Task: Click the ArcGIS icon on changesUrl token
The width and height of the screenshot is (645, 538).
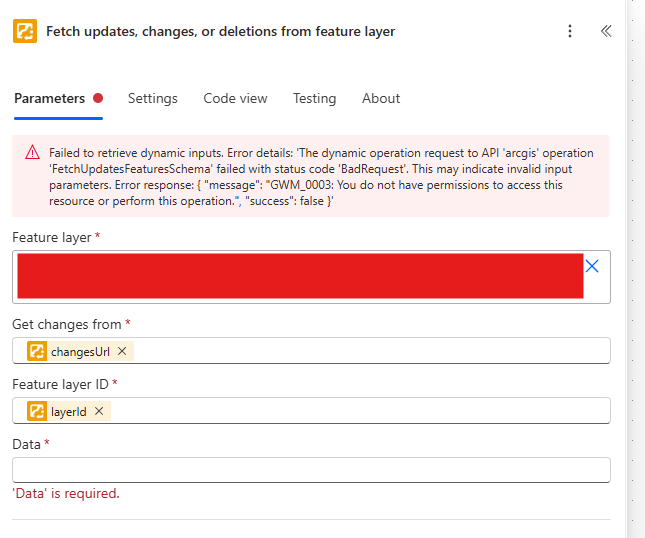Action: click(x=37, y=351)
